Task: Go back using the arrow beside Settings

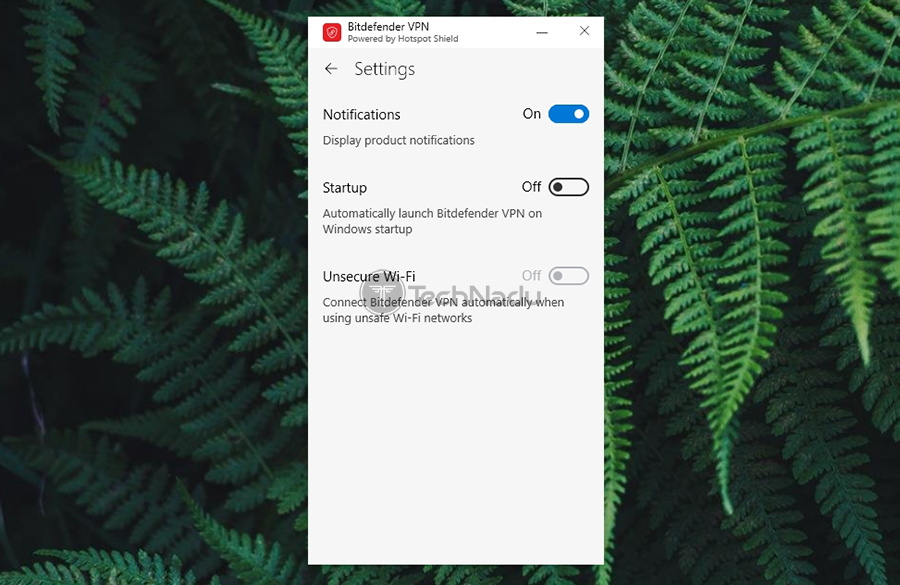Action: point(331,69)
